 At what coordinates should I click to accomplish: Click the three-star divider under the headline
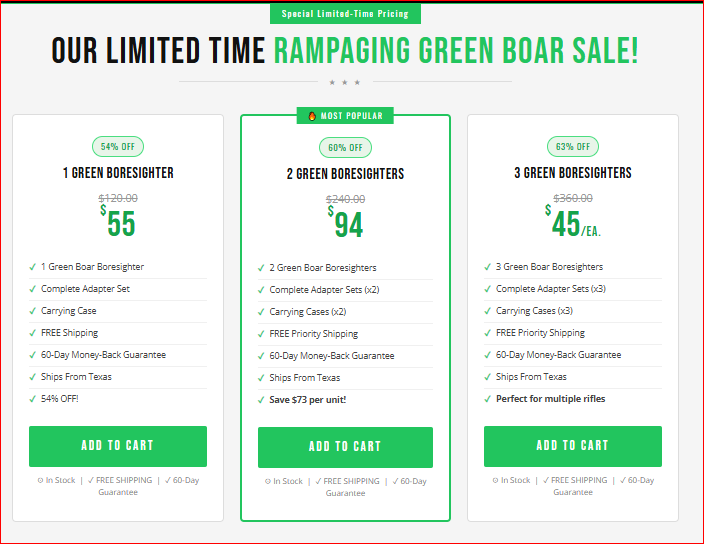(344, 82)
